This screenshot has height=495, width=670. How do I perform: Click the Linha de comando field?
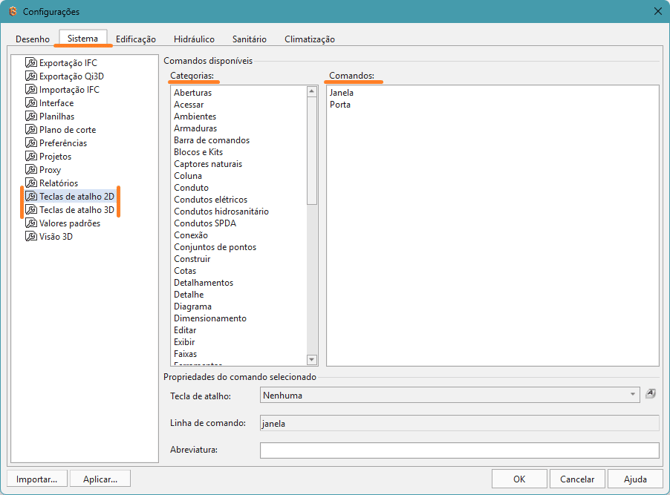click(459, 423)
